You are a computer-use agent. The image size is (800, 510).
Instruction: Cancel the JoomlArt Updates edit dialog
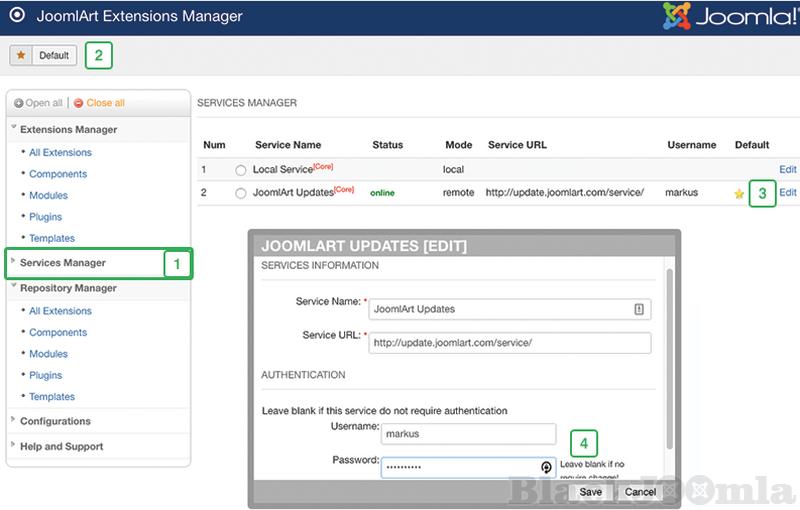click(640, 492)
